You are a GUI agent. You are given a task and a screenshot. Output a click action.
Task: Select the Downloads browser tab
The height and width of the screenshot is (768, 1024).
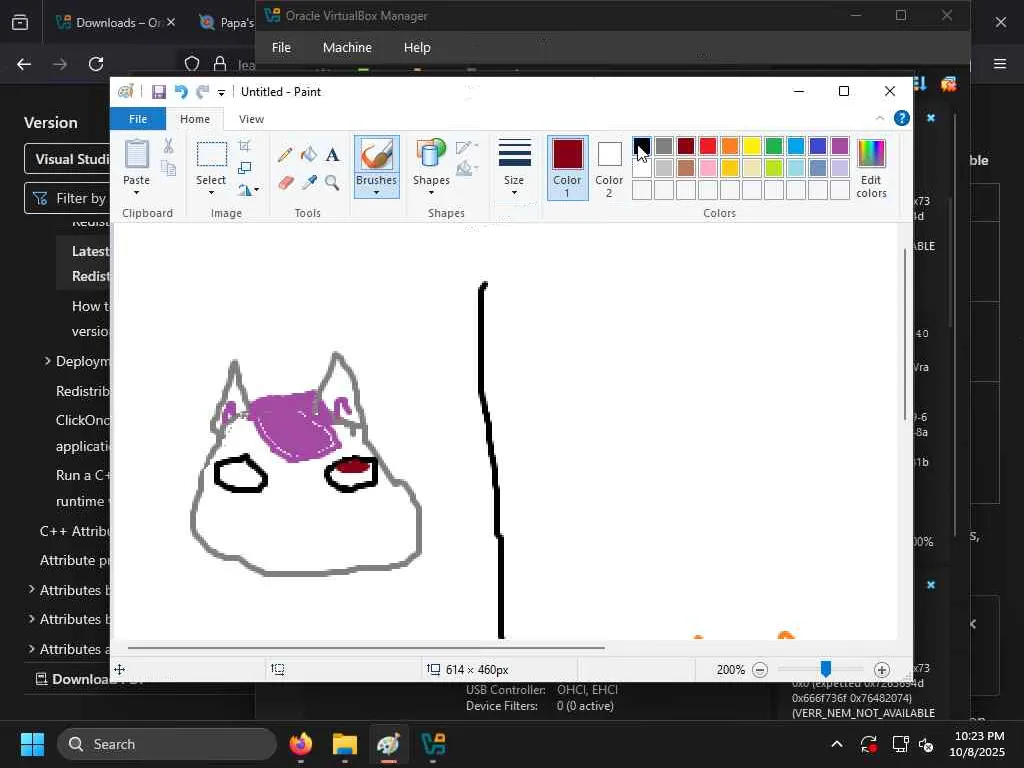[115, 22]
